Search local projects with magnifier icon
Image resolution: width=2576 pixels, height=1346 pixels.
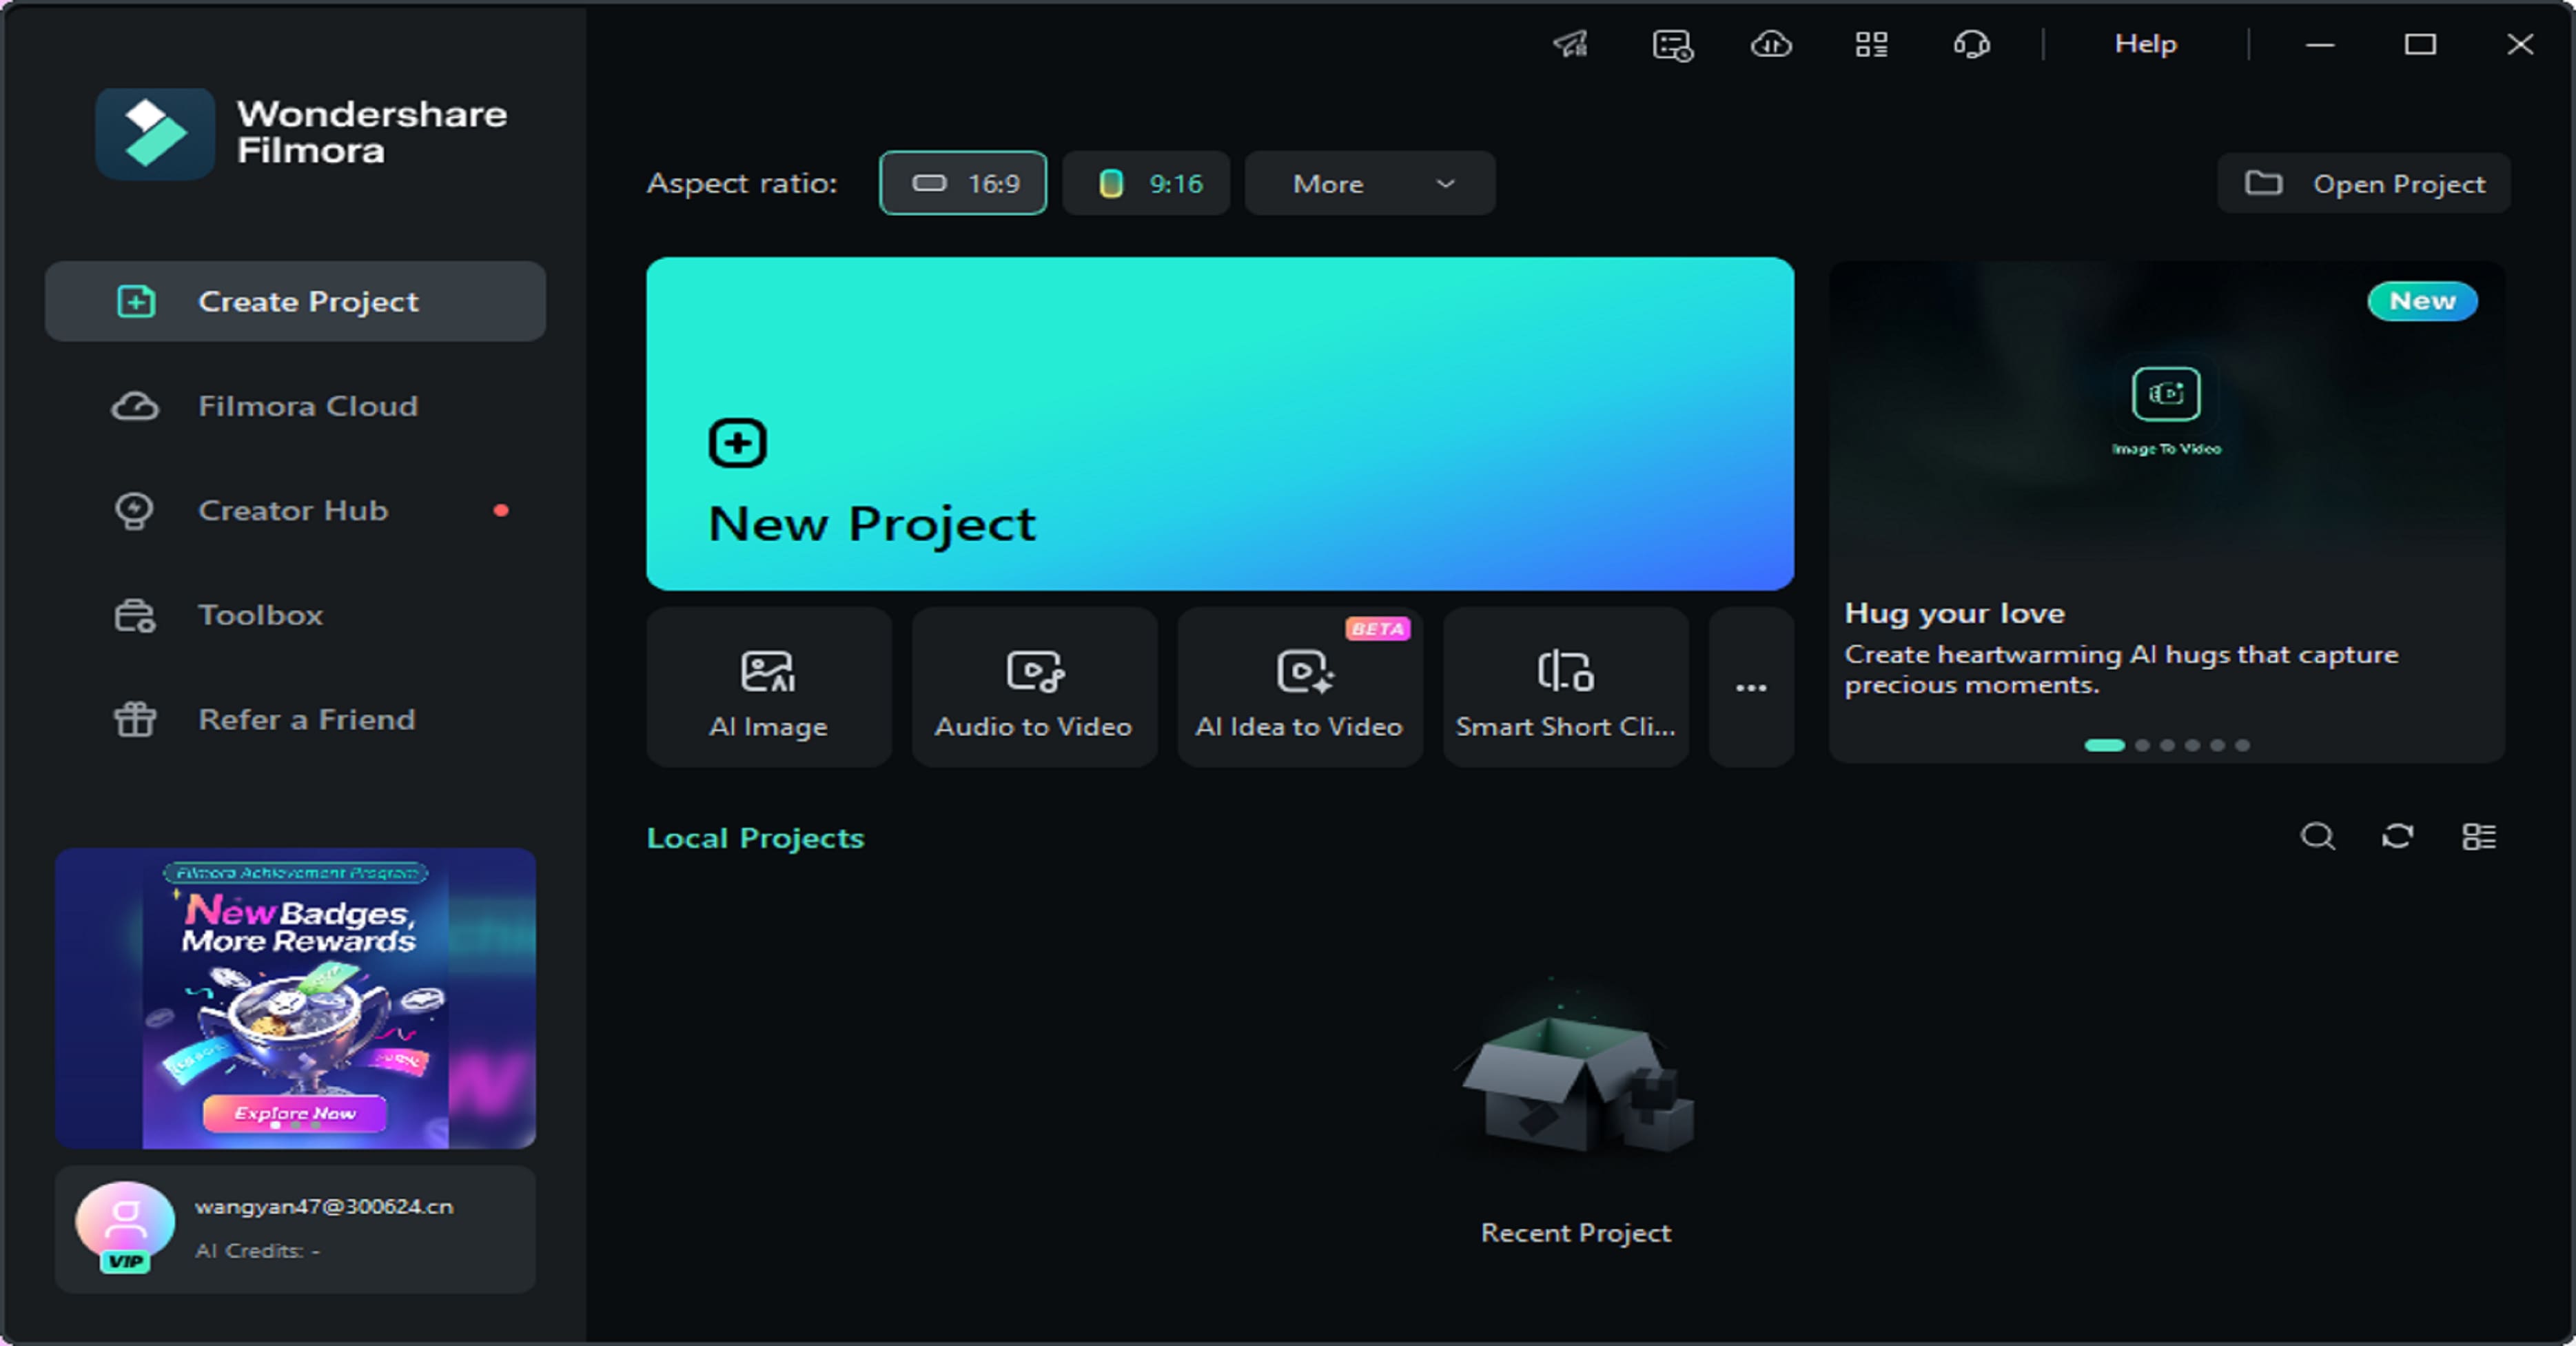2318,836
